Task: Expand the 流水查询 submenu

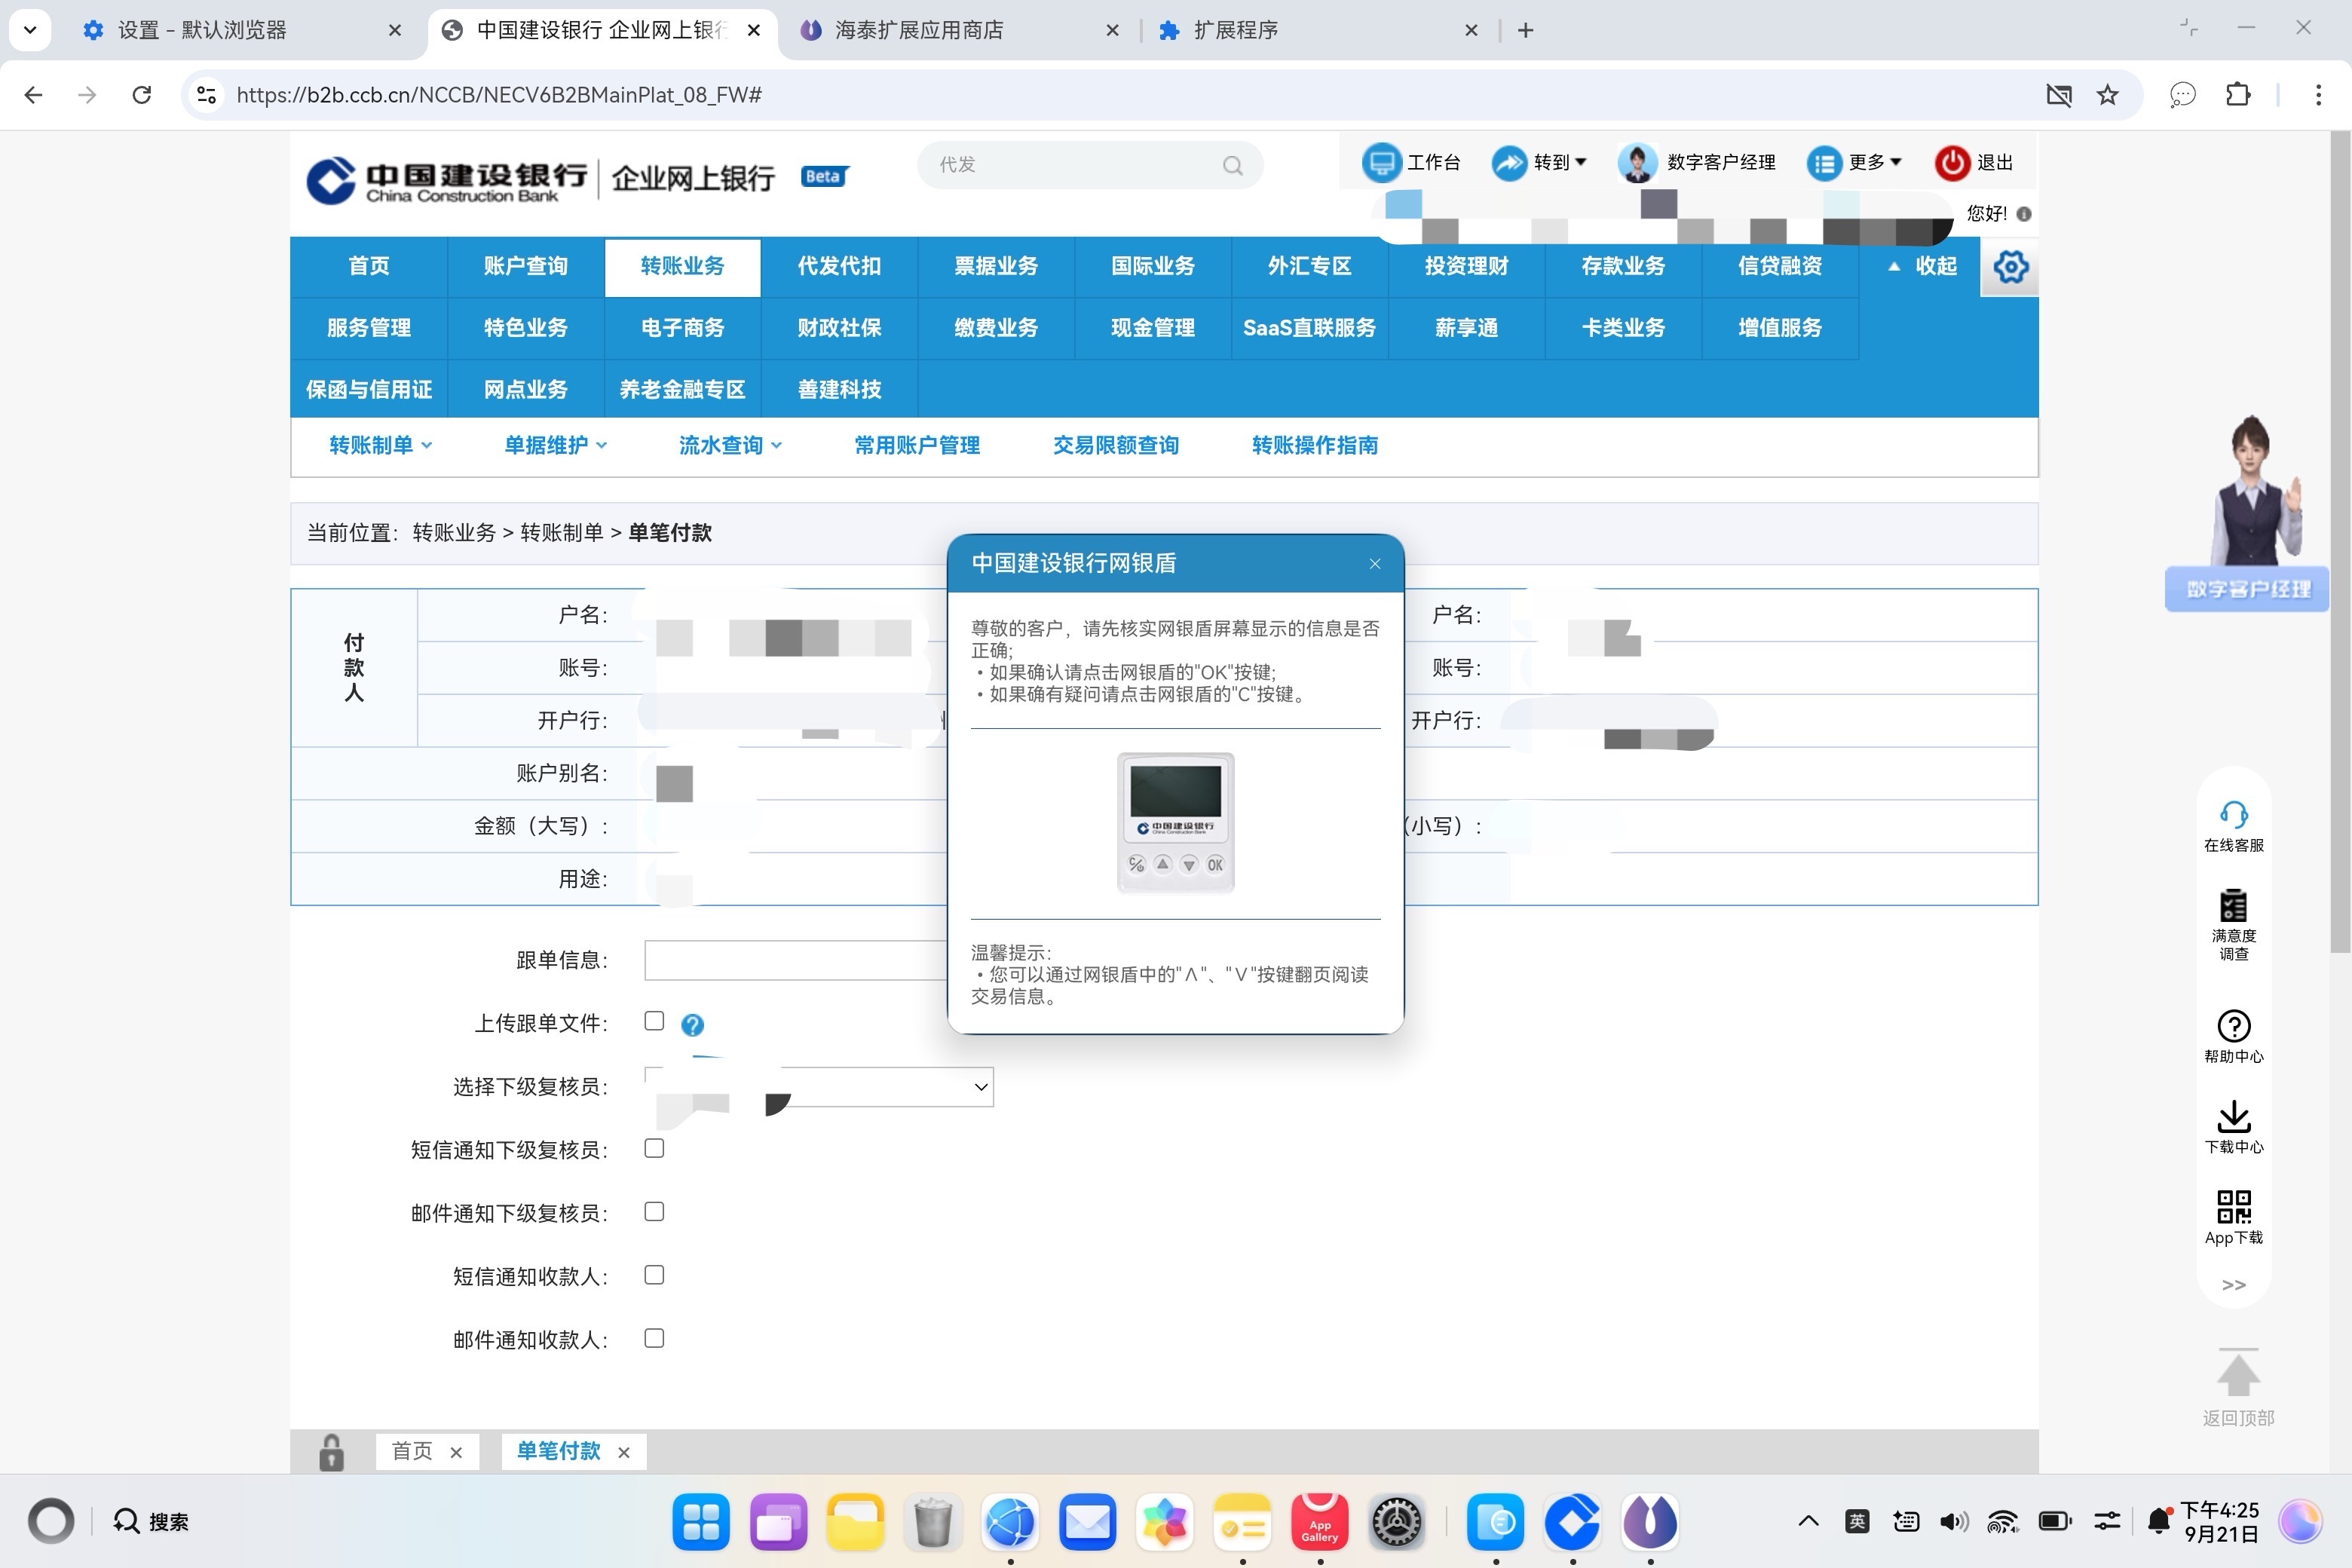Action: pos(730,446)
